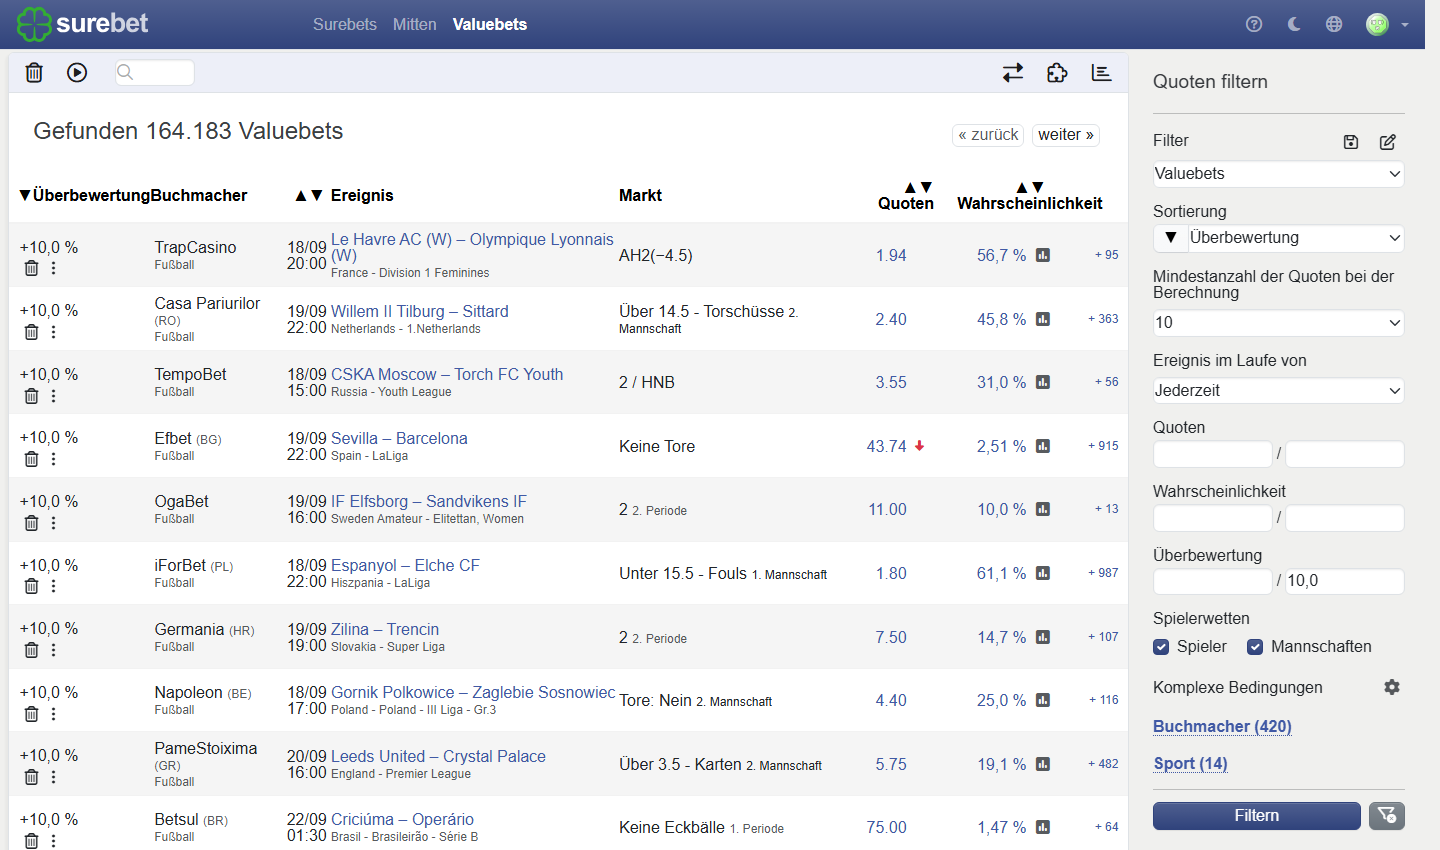Viewport: 1440px width, 850px height.
Task: Open the Valuebets tab
Action: [x=490, y=24]
